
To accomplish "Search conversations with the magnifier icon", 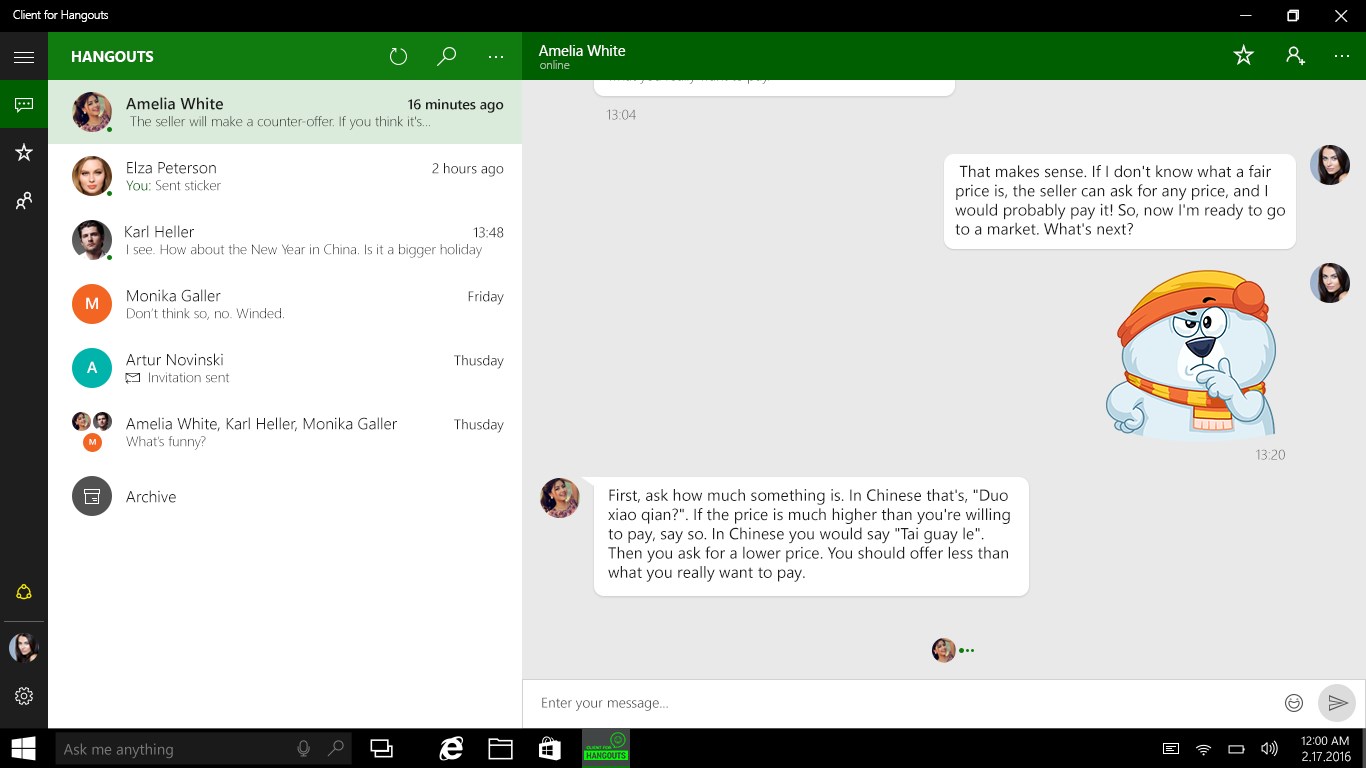I will pos(447,57).
